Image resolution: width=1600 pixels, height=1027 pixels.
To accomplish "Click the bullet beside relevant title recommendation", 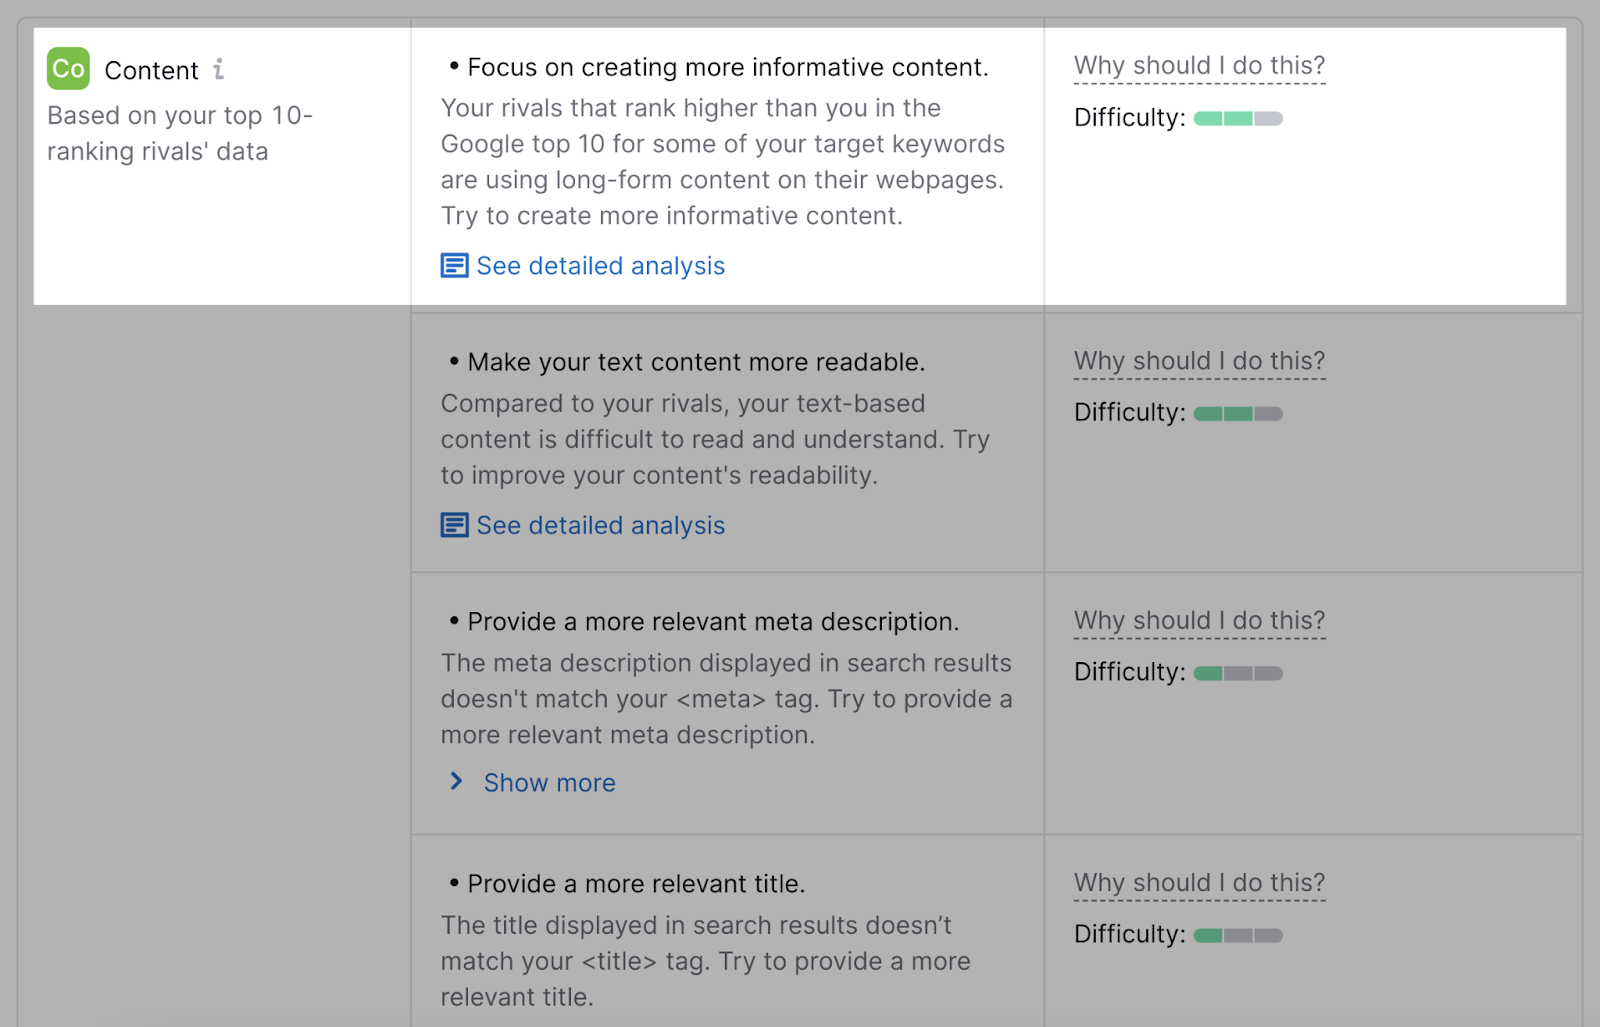I will [x=453, y=881].
